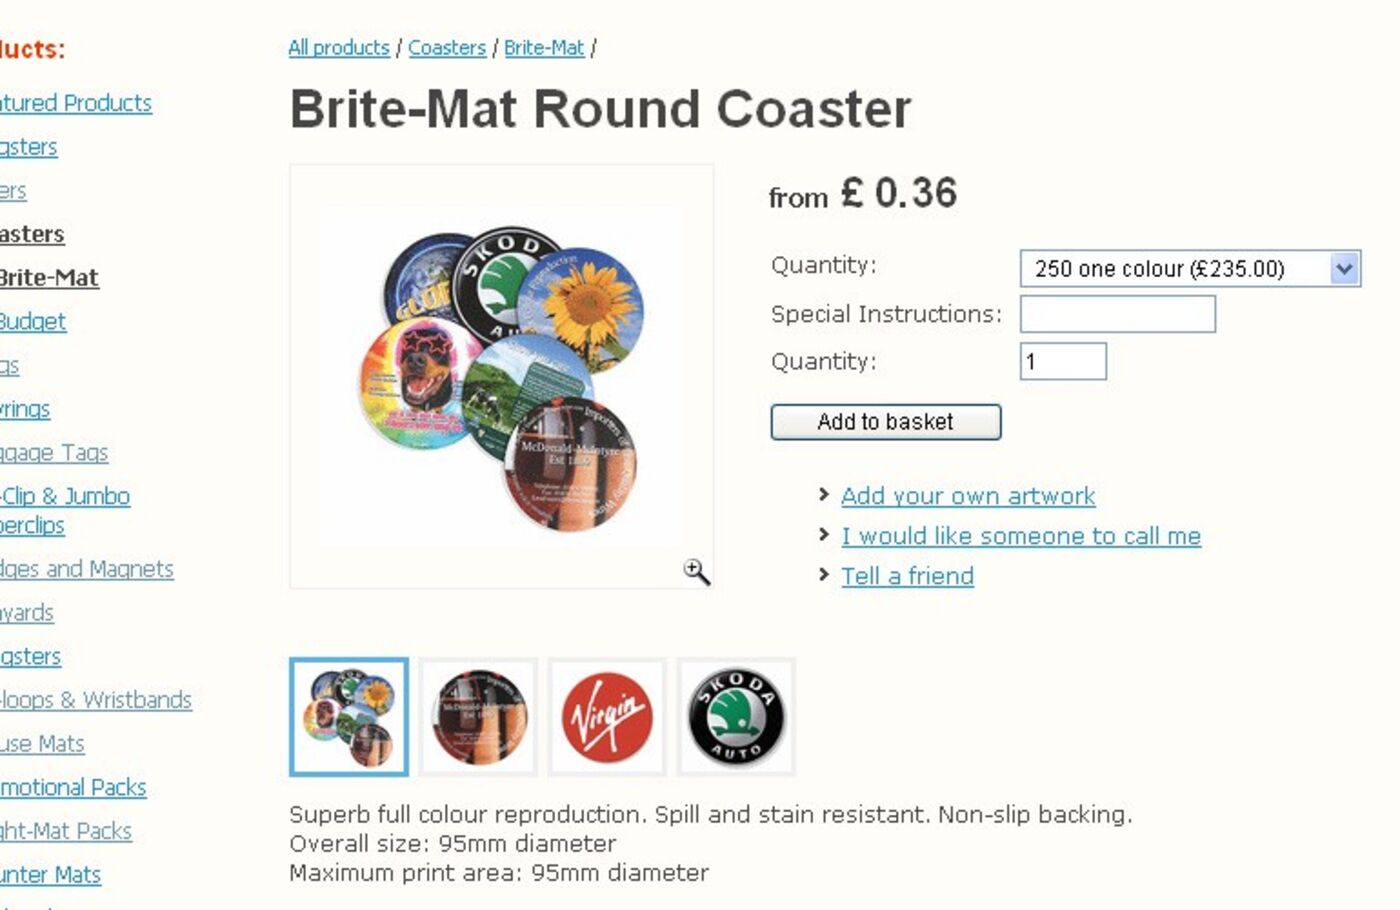Open the quantity pricing dropdown
This screenshot has height=910, width=1400.
pyautogui.click(x=1190, y=269)
